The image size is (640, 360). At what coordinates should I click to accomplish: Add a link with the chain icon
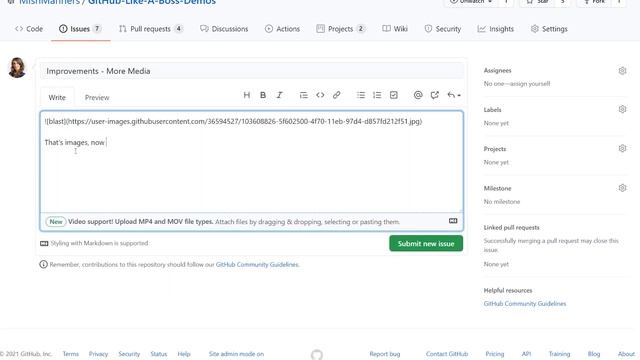(x=336, y=95)
